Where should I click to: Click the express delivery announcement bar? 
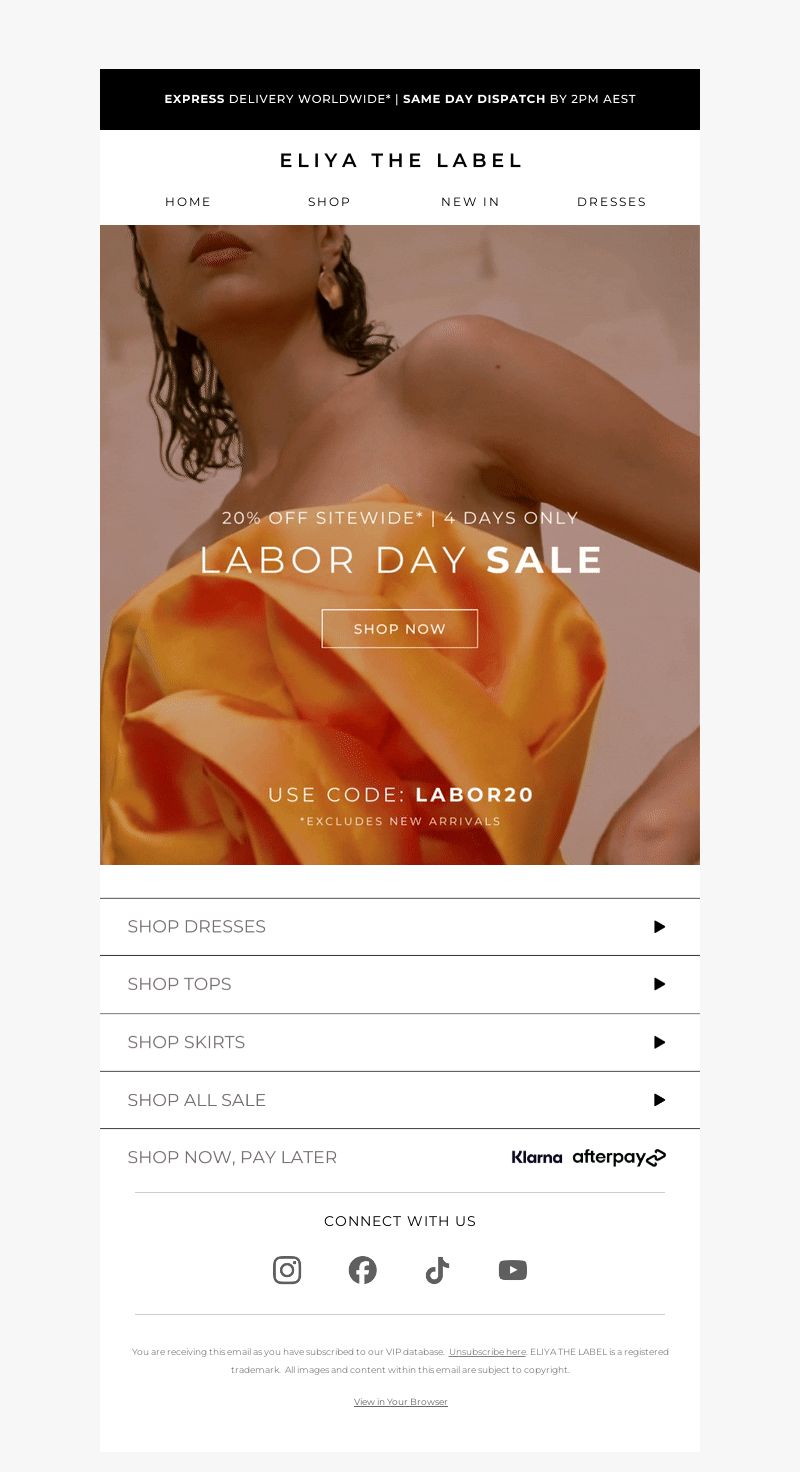click(x=400, y=99)
